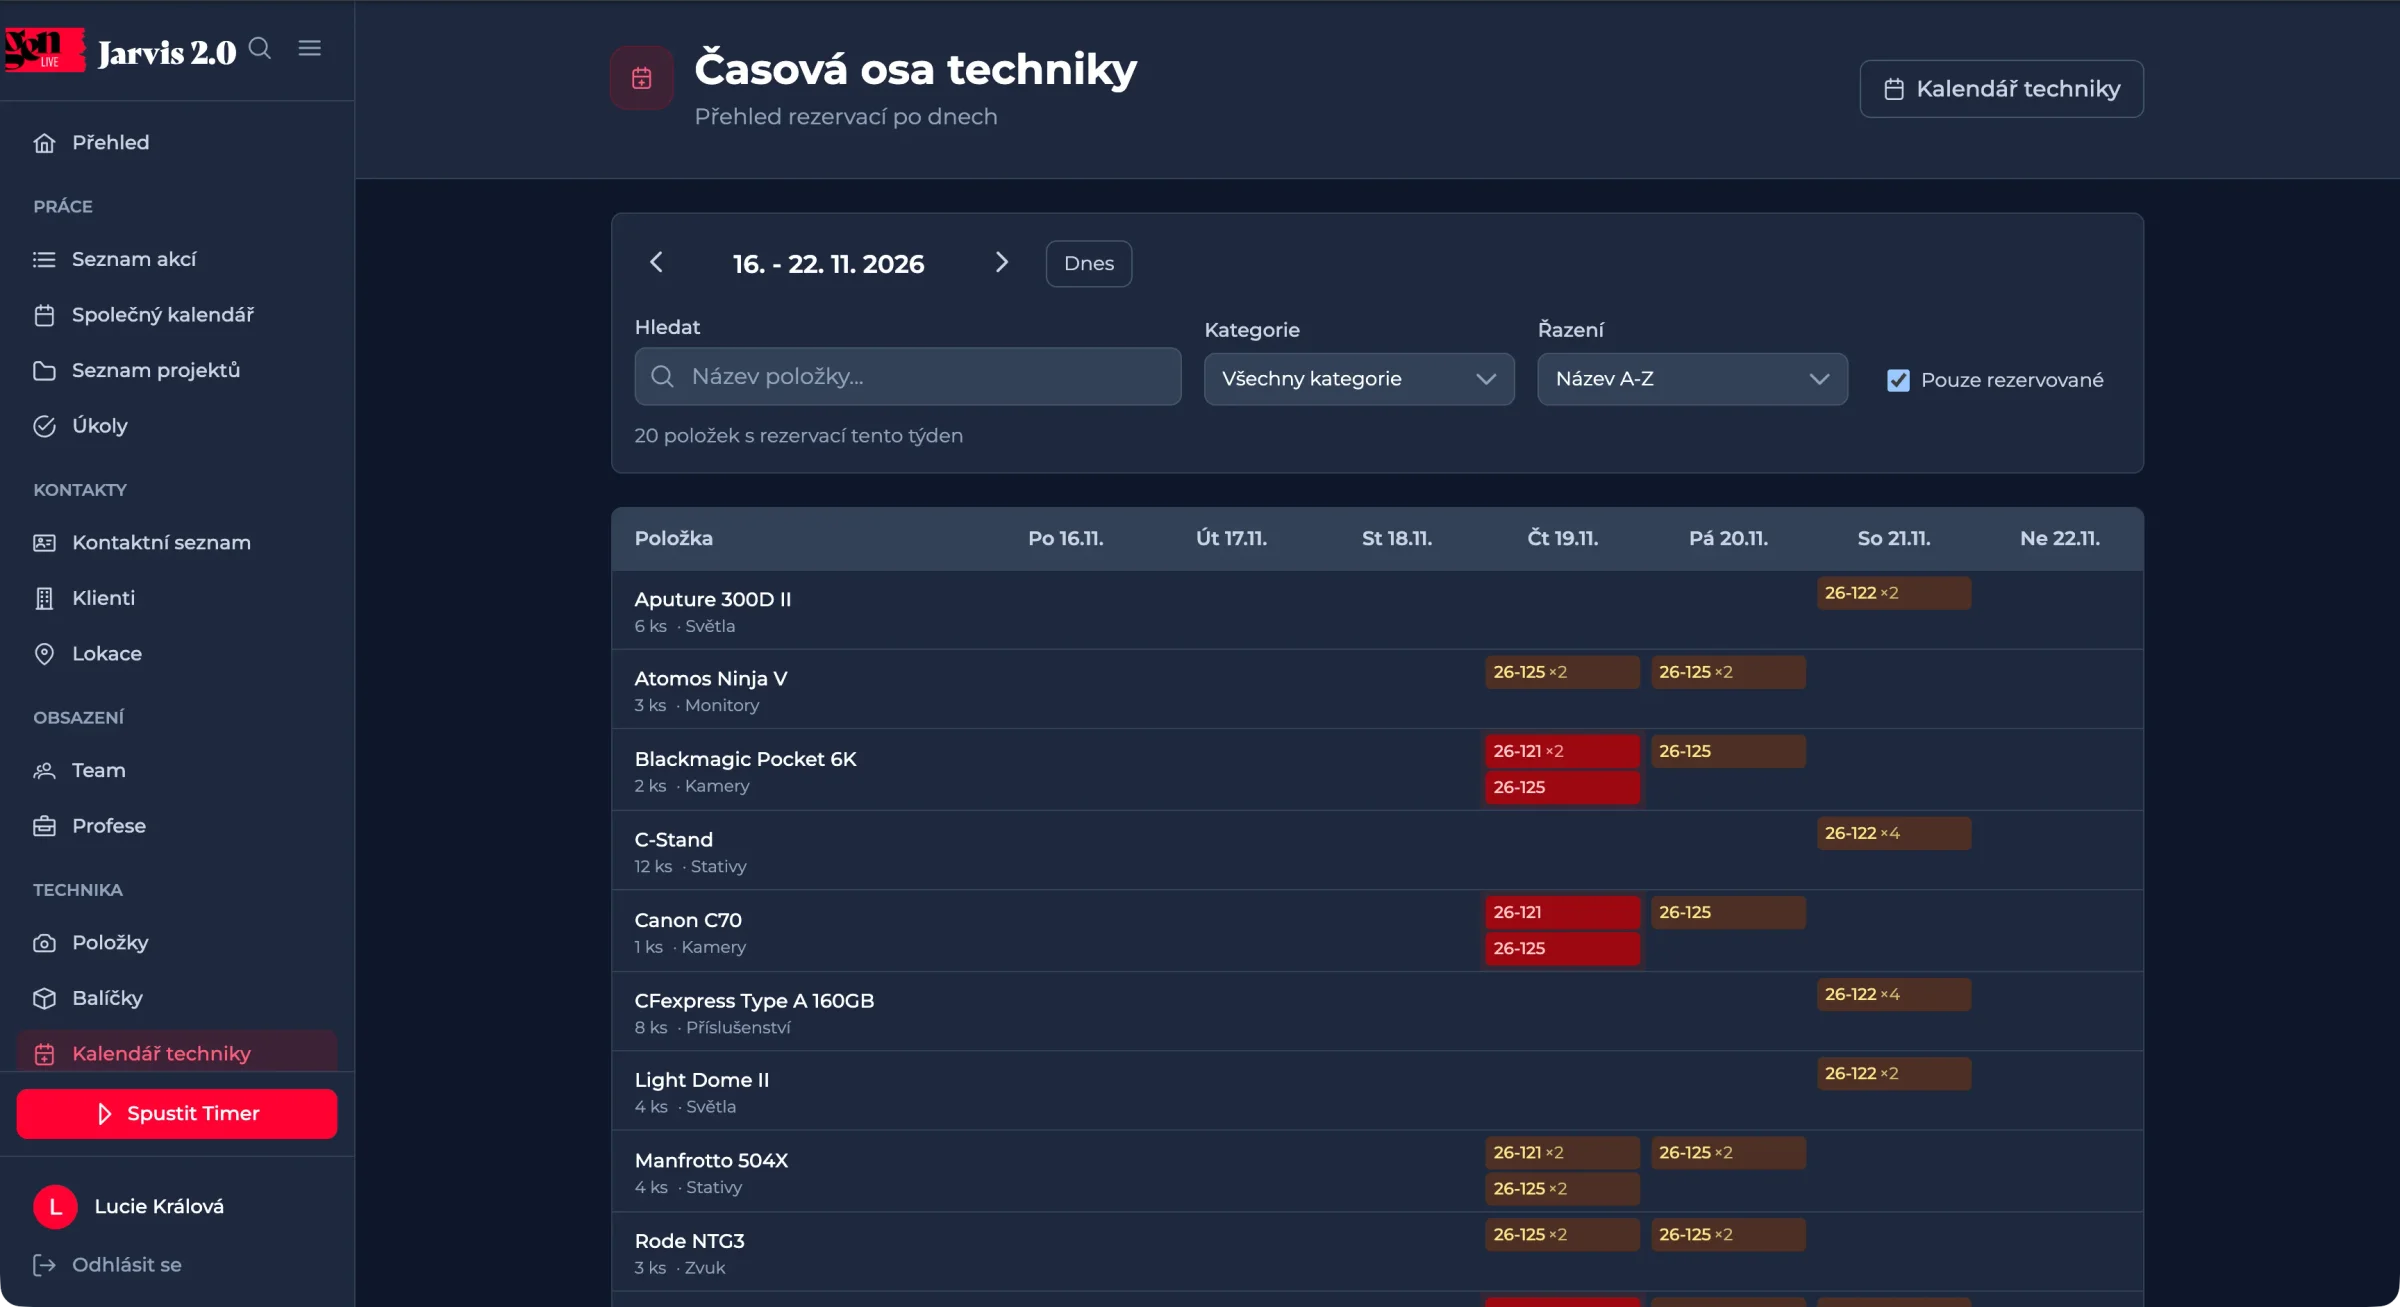2400x1307 pixels.
Task: Click the search magnifier icon beside Jarvis 2.0
Action: [260, 48]
